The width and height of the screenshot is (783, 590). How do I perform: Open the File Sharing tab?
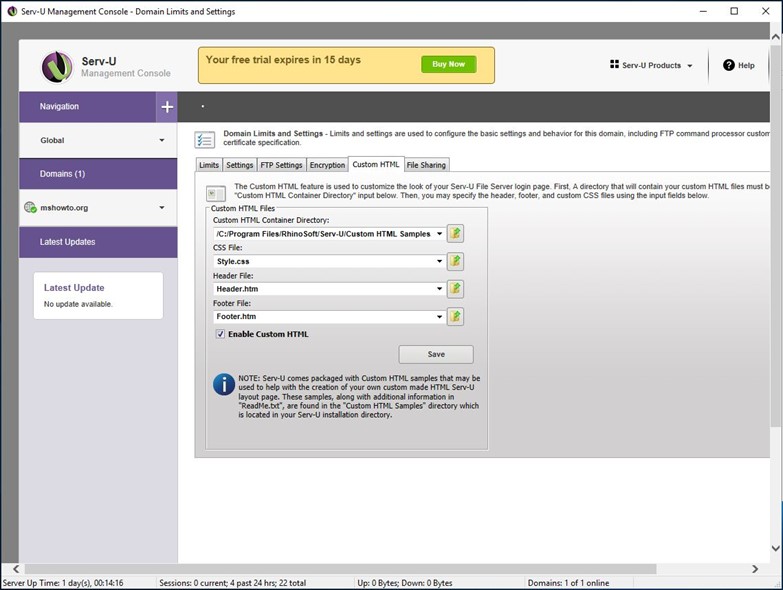pos(426,165)
